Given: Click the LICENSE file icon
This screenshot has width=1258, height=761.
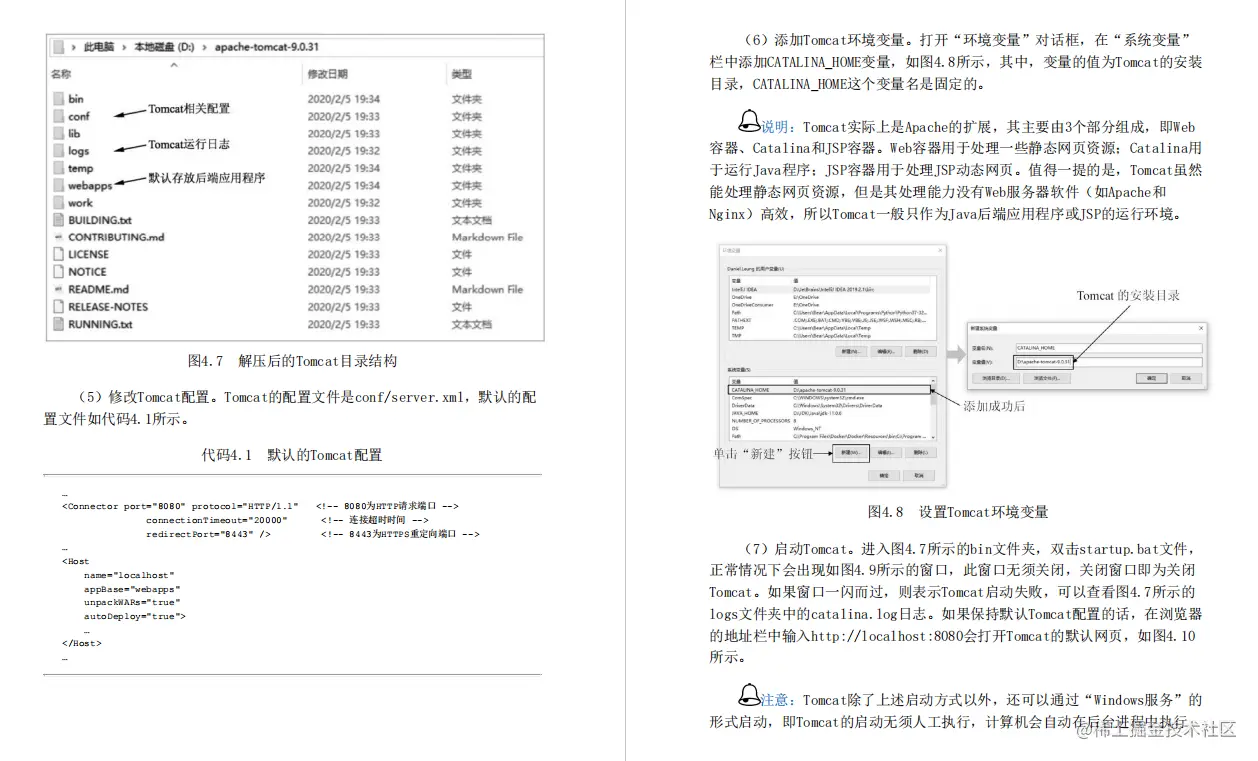Looking at the screenshot, I should coord(59,254).
